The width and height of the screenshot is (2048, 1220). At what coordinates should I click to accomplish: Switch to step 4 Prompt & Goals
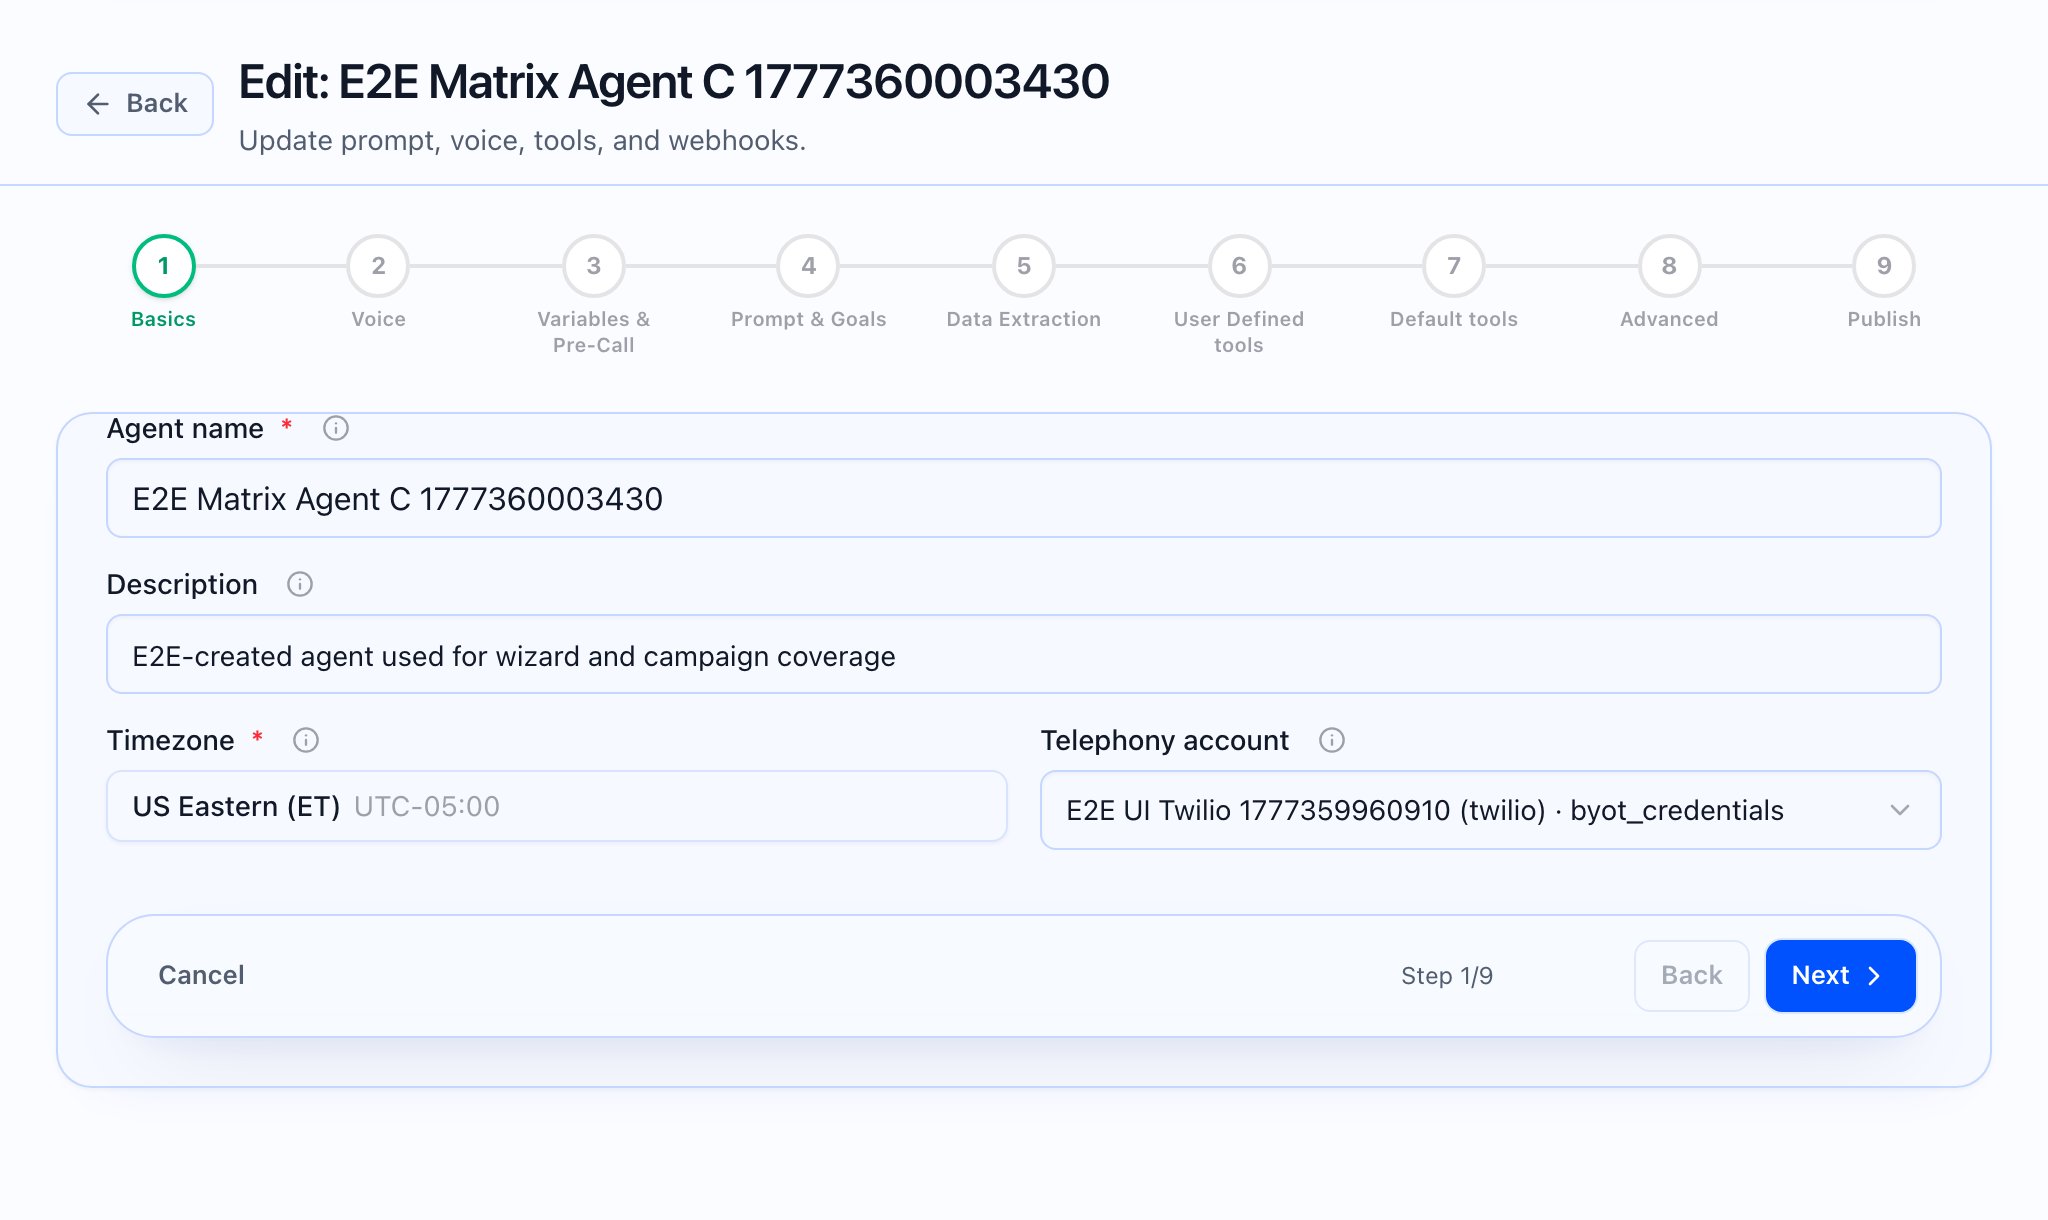point(809,266)
